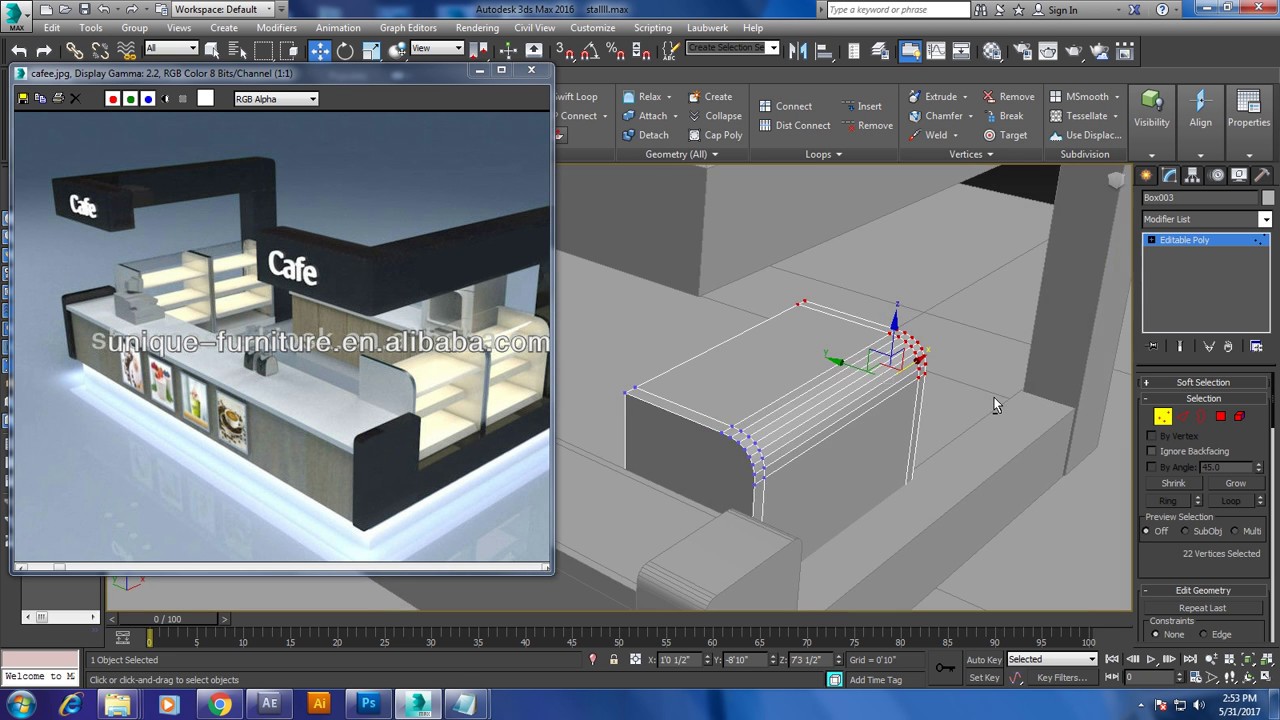Expand the Vertices ribbon panel

pyautogui.click(x=971, y=154)
